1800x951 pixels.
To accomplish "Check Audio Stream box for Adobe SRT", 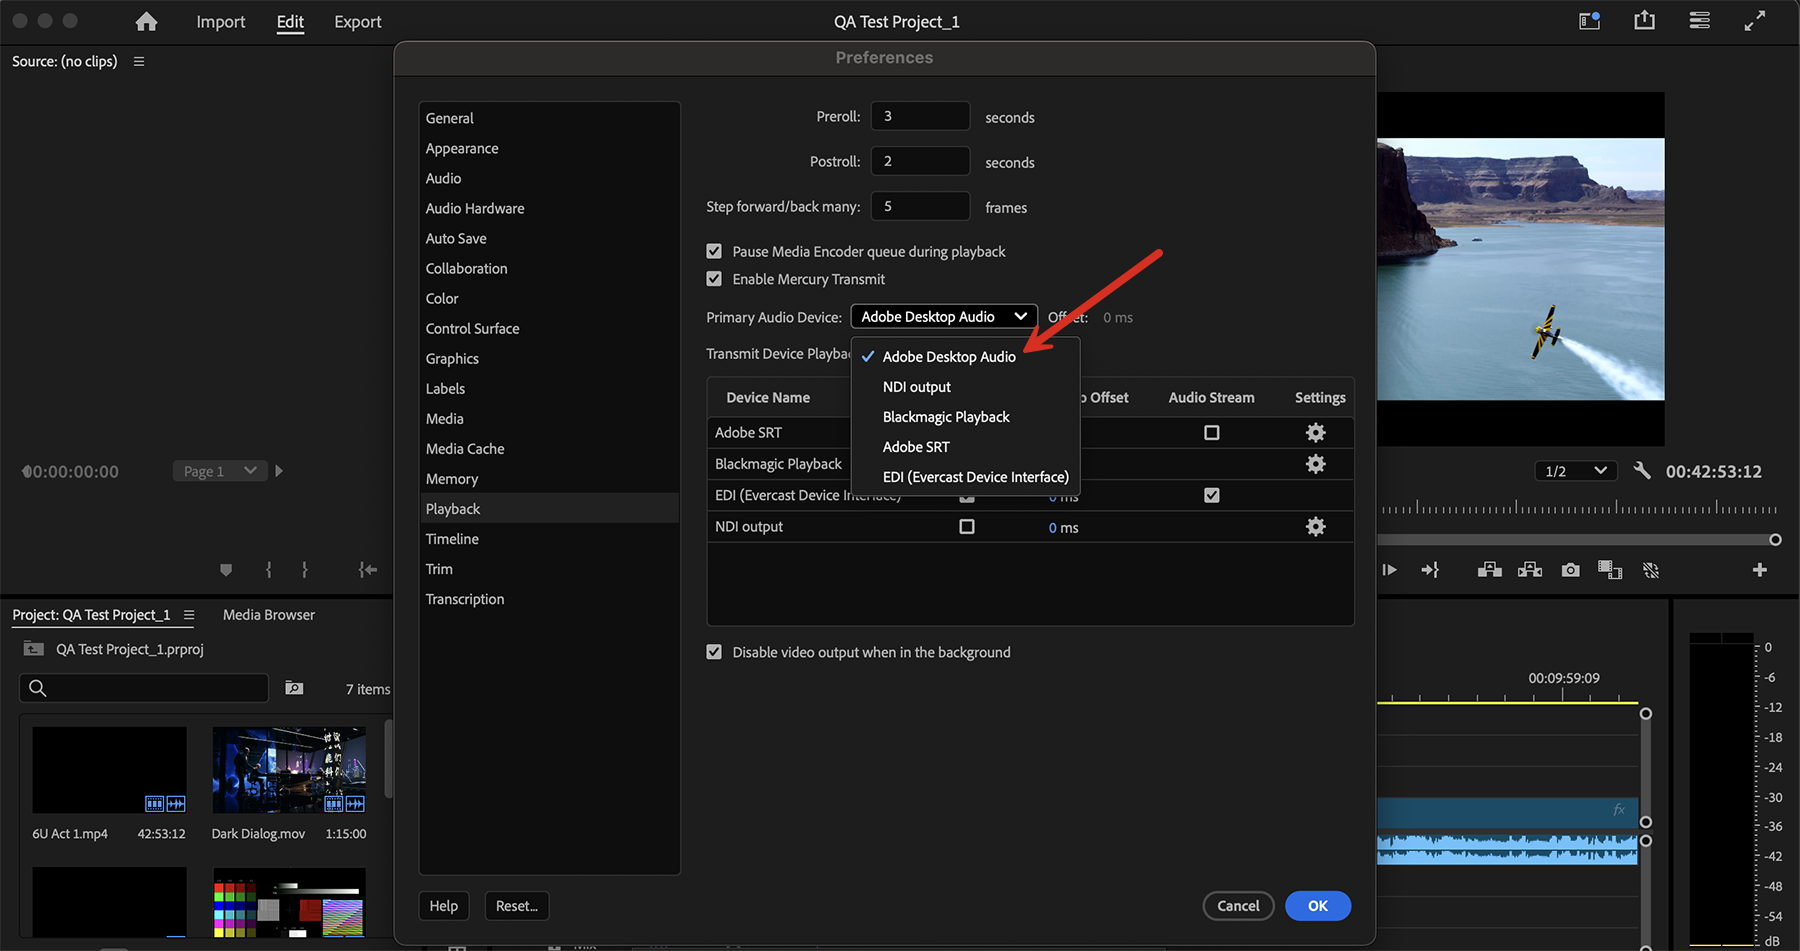I will click(x=1212, y=433).
